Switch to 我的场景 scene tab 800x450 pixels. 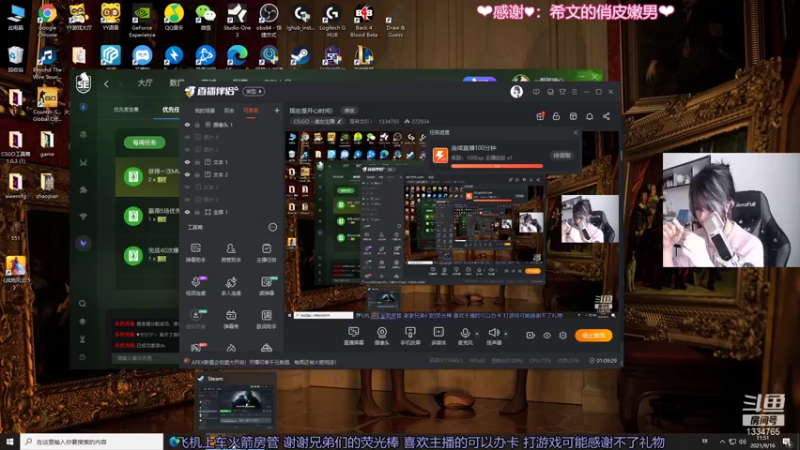point(205,110)
